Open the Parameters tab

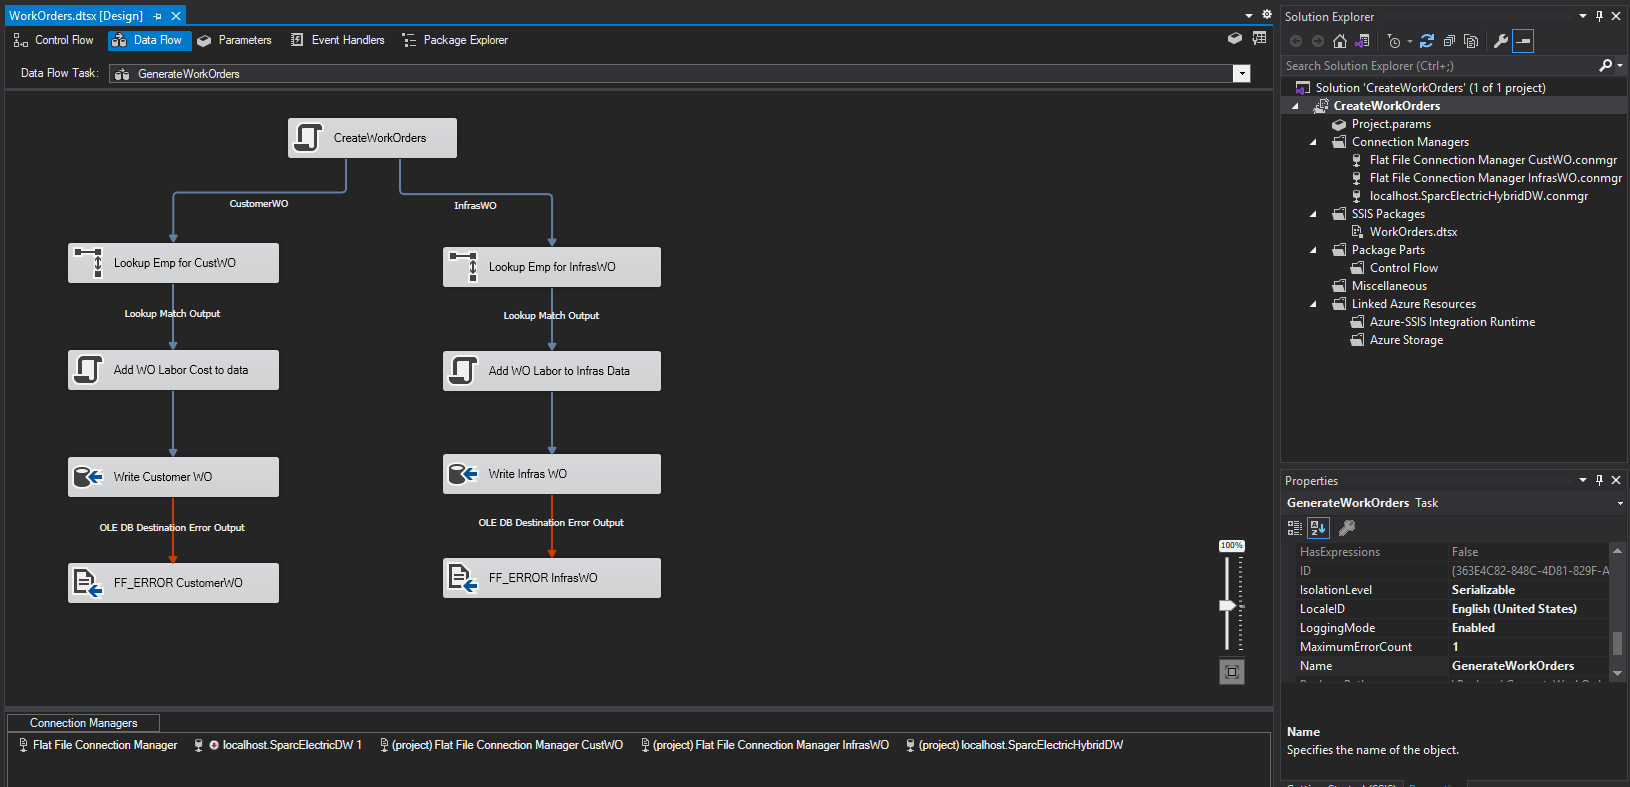click(234, 40)
